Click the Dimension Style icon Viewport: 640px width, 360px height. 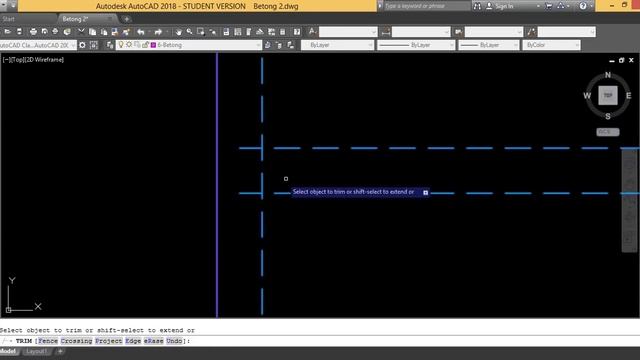click(x=386, y=32)
